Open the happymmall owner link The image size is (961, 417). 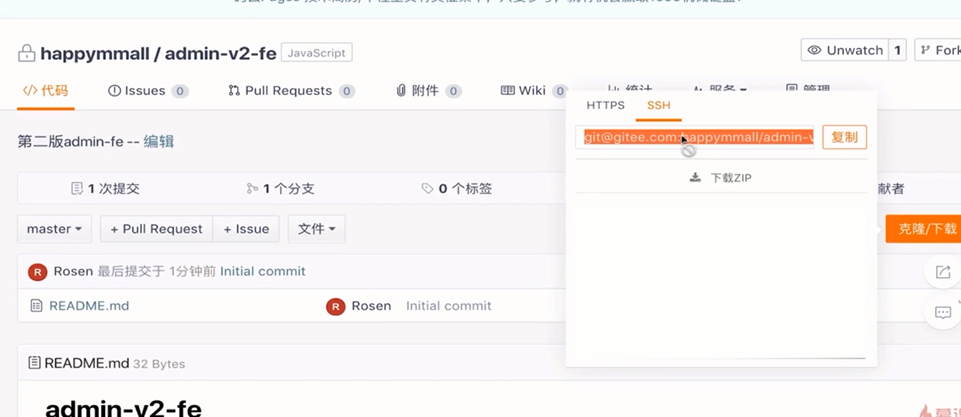[x=95, y=53]
